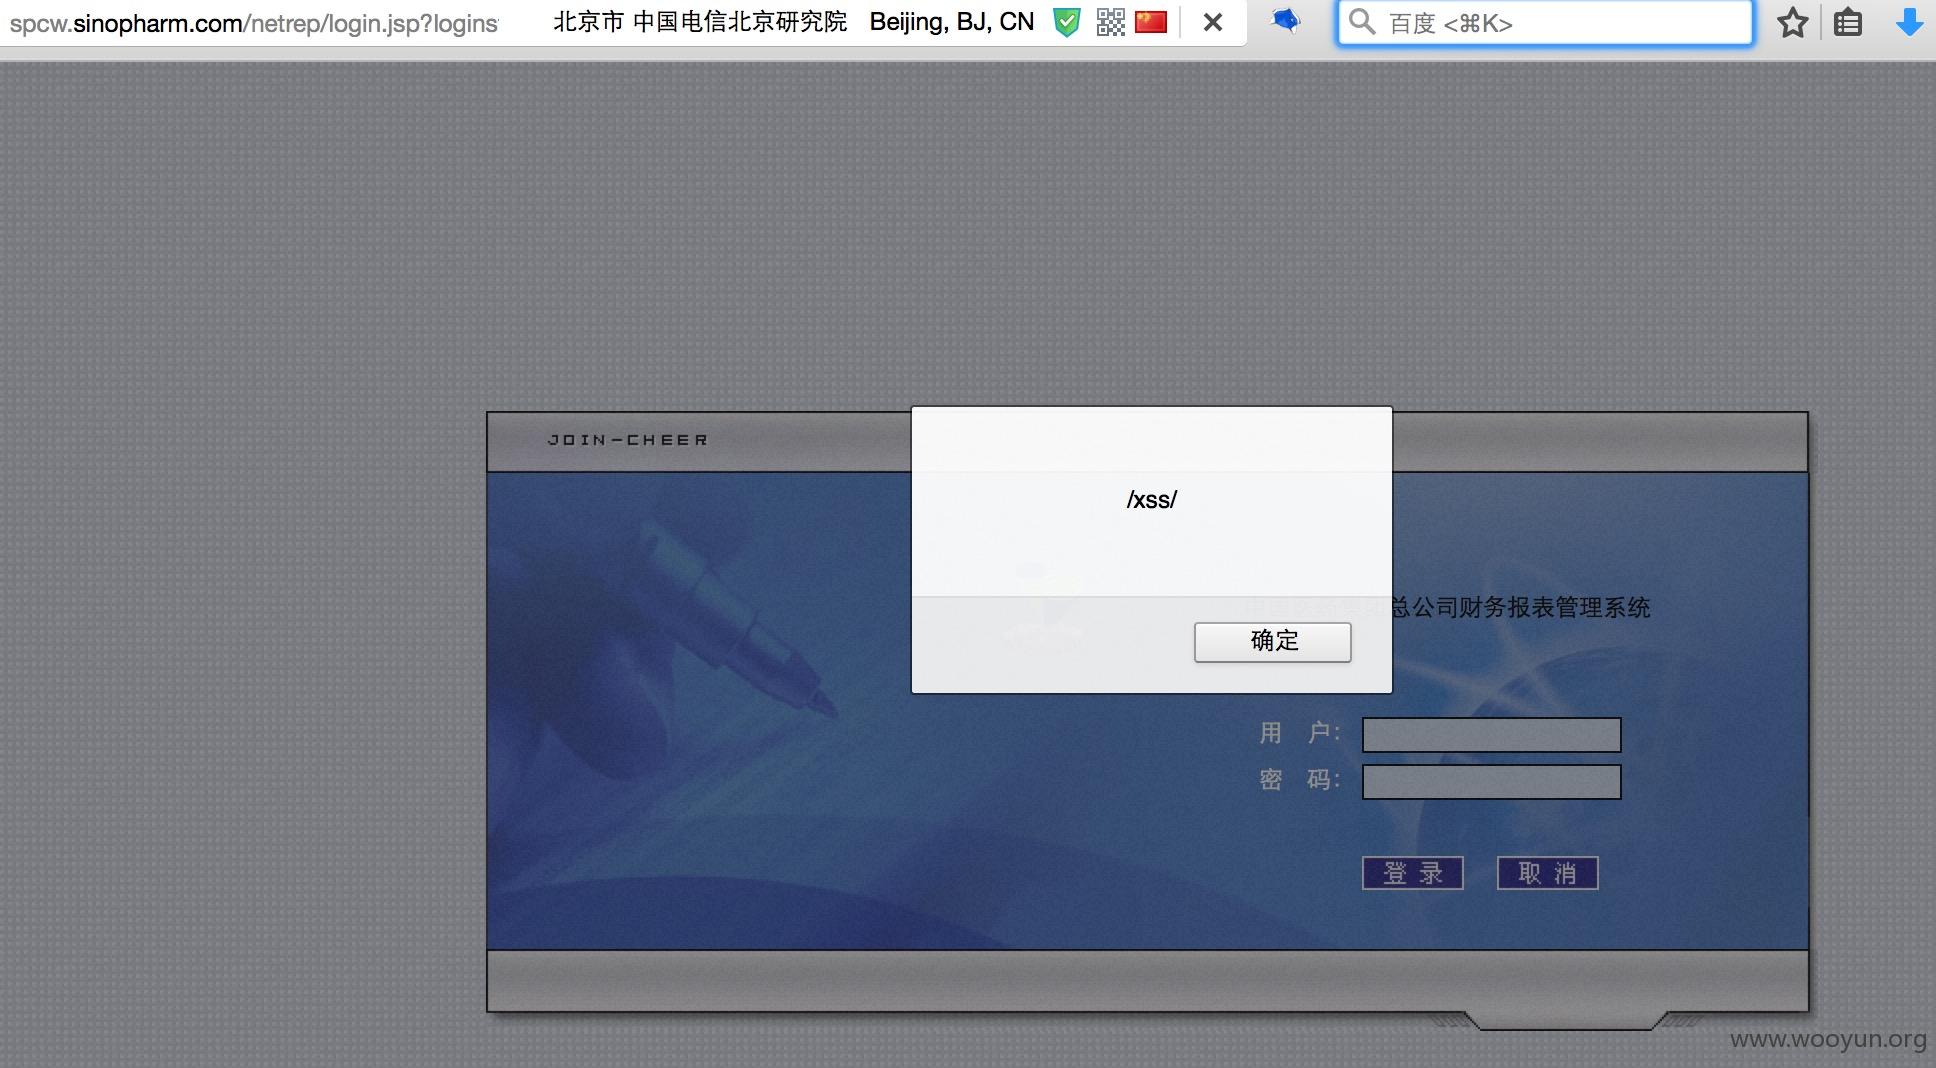Click the 登录 login button
The image size is (1936, 1068).
(1412, 873)
